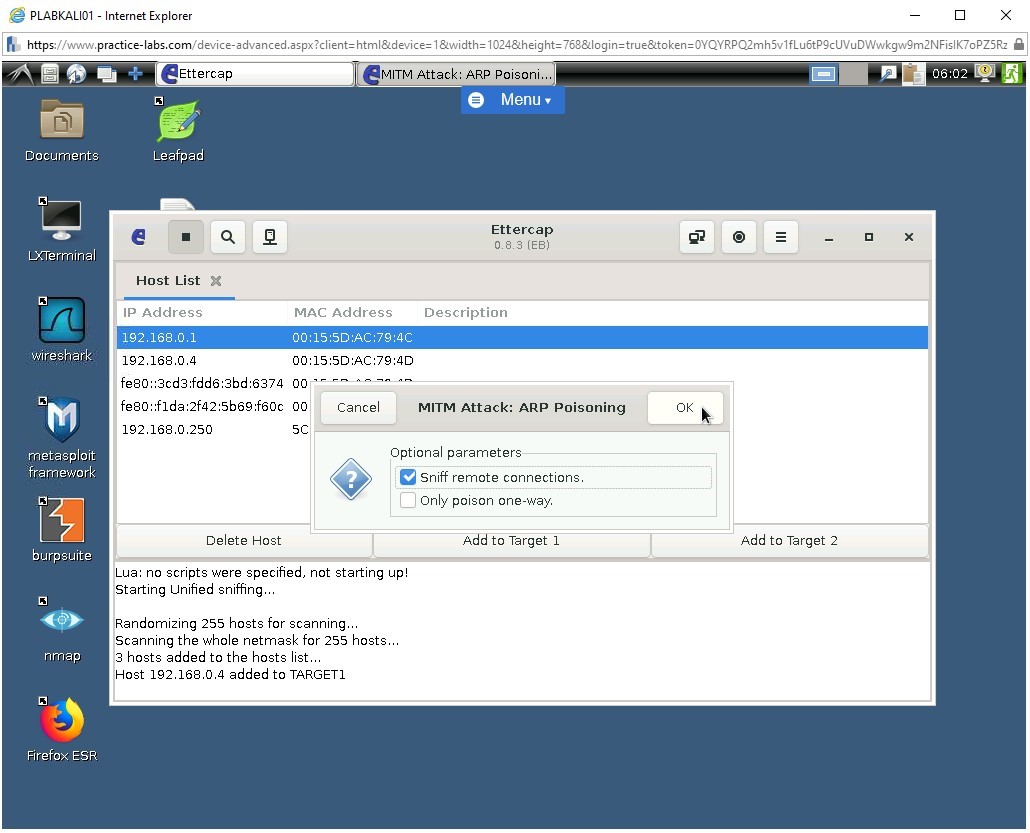Enable Only poison one-way option
This screenshot has width=1030, height=833.
(x=408, y=500)
